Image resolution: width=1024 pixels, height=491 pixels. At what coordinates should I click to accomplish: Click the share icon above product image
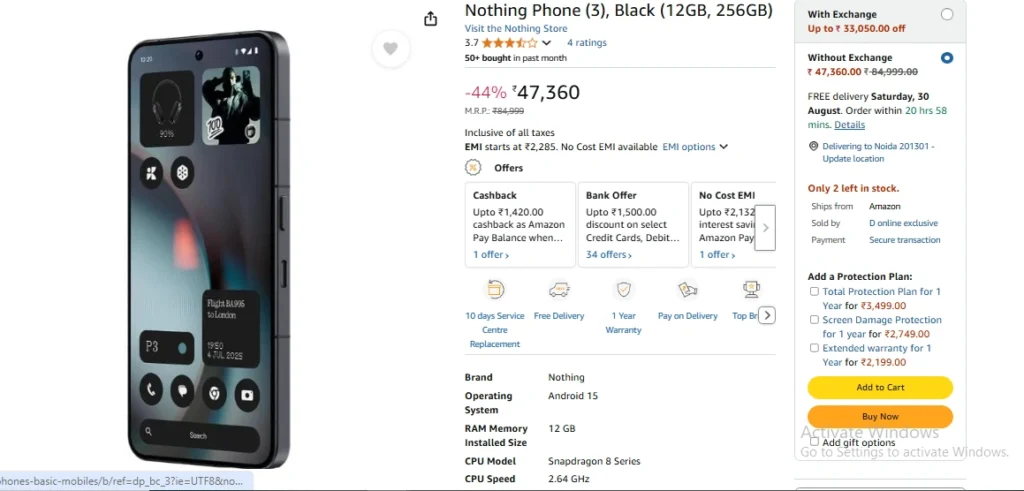click(x=431, y=19)
